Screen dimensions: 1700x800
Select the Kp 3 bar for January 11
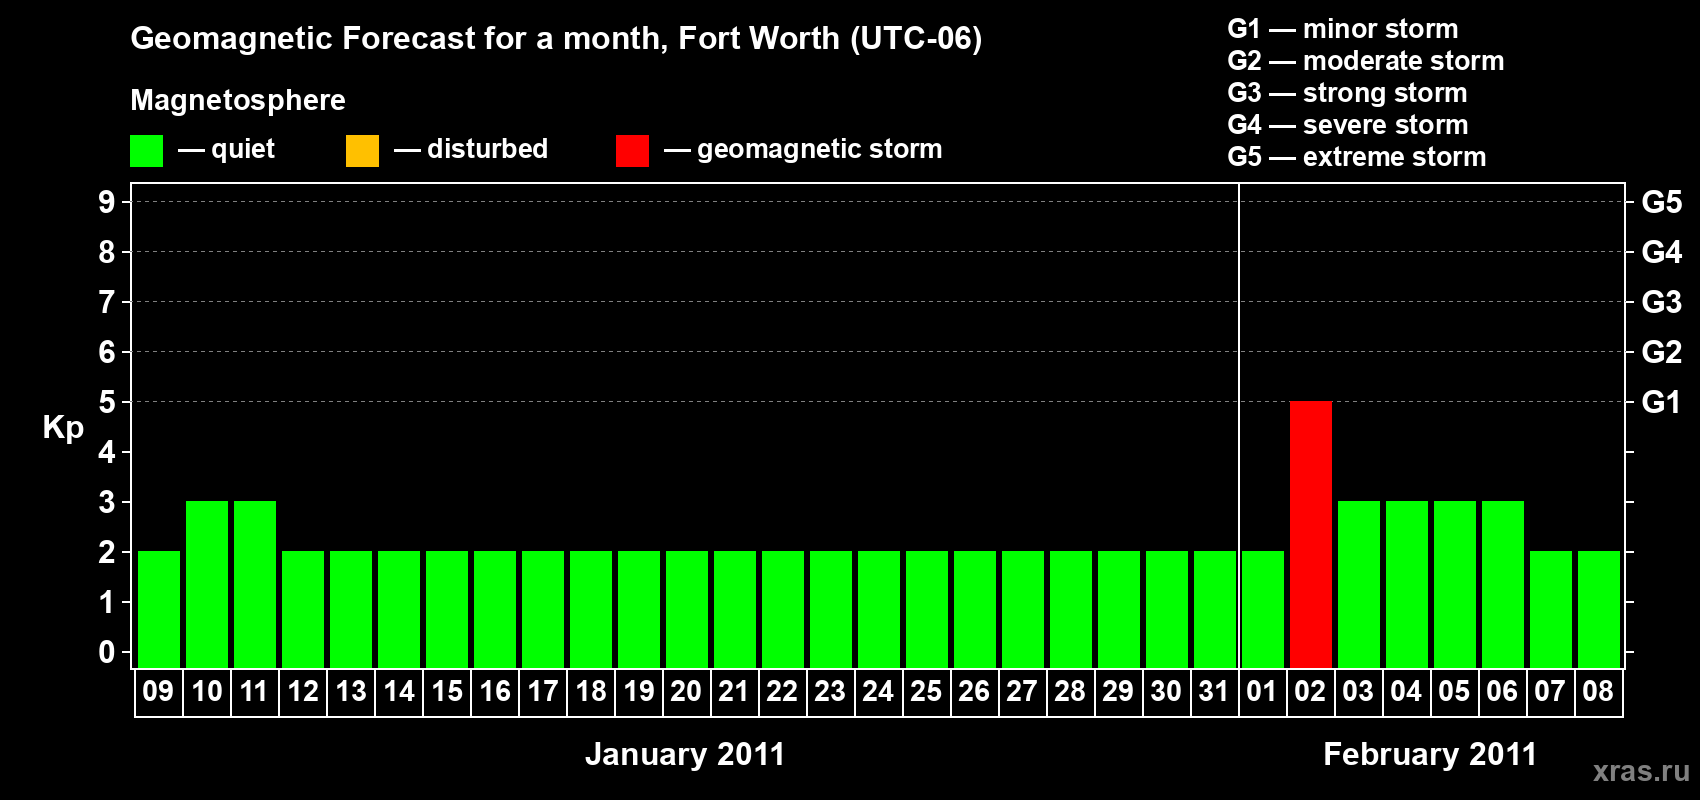(255, 584)
